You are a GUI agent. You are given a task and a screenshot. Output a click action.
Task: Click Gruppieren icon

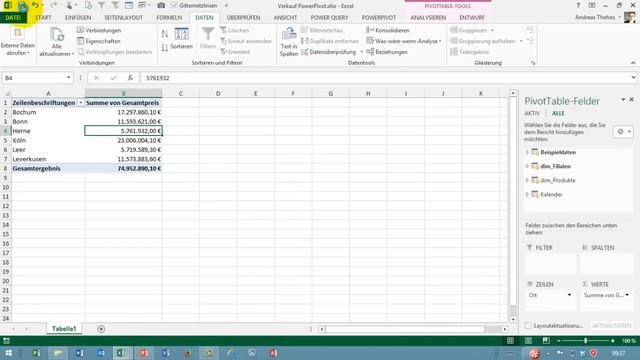pos(454,30)
